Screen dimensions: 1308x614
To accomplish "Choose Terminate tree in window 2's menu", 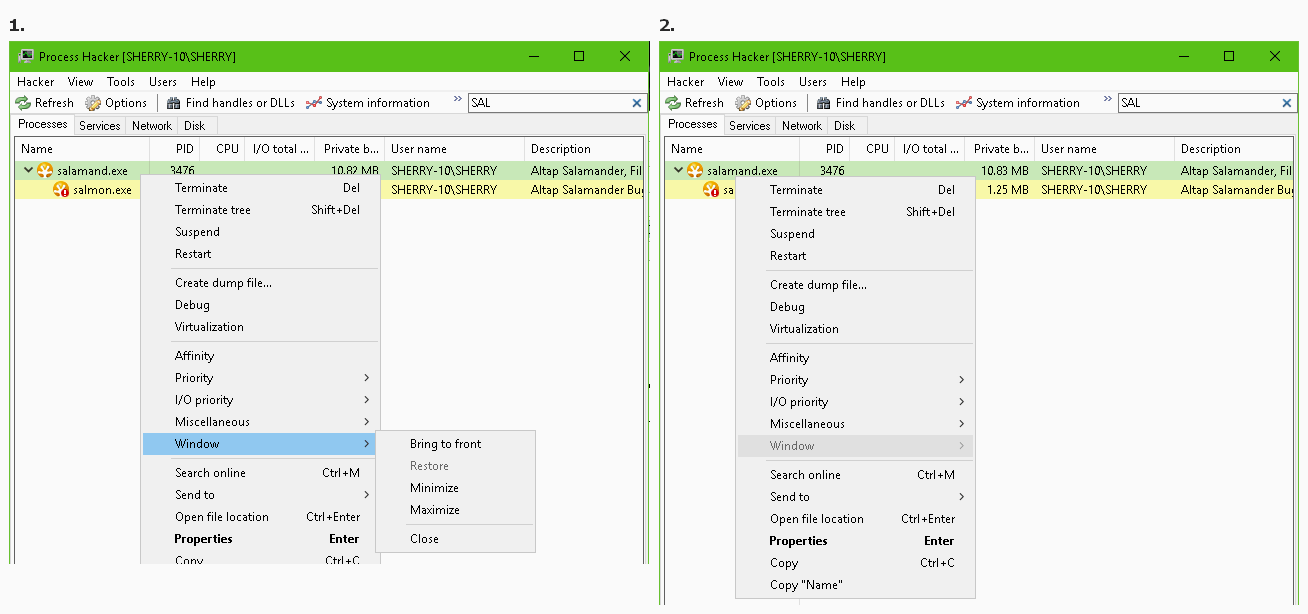I will pos(808,212).
